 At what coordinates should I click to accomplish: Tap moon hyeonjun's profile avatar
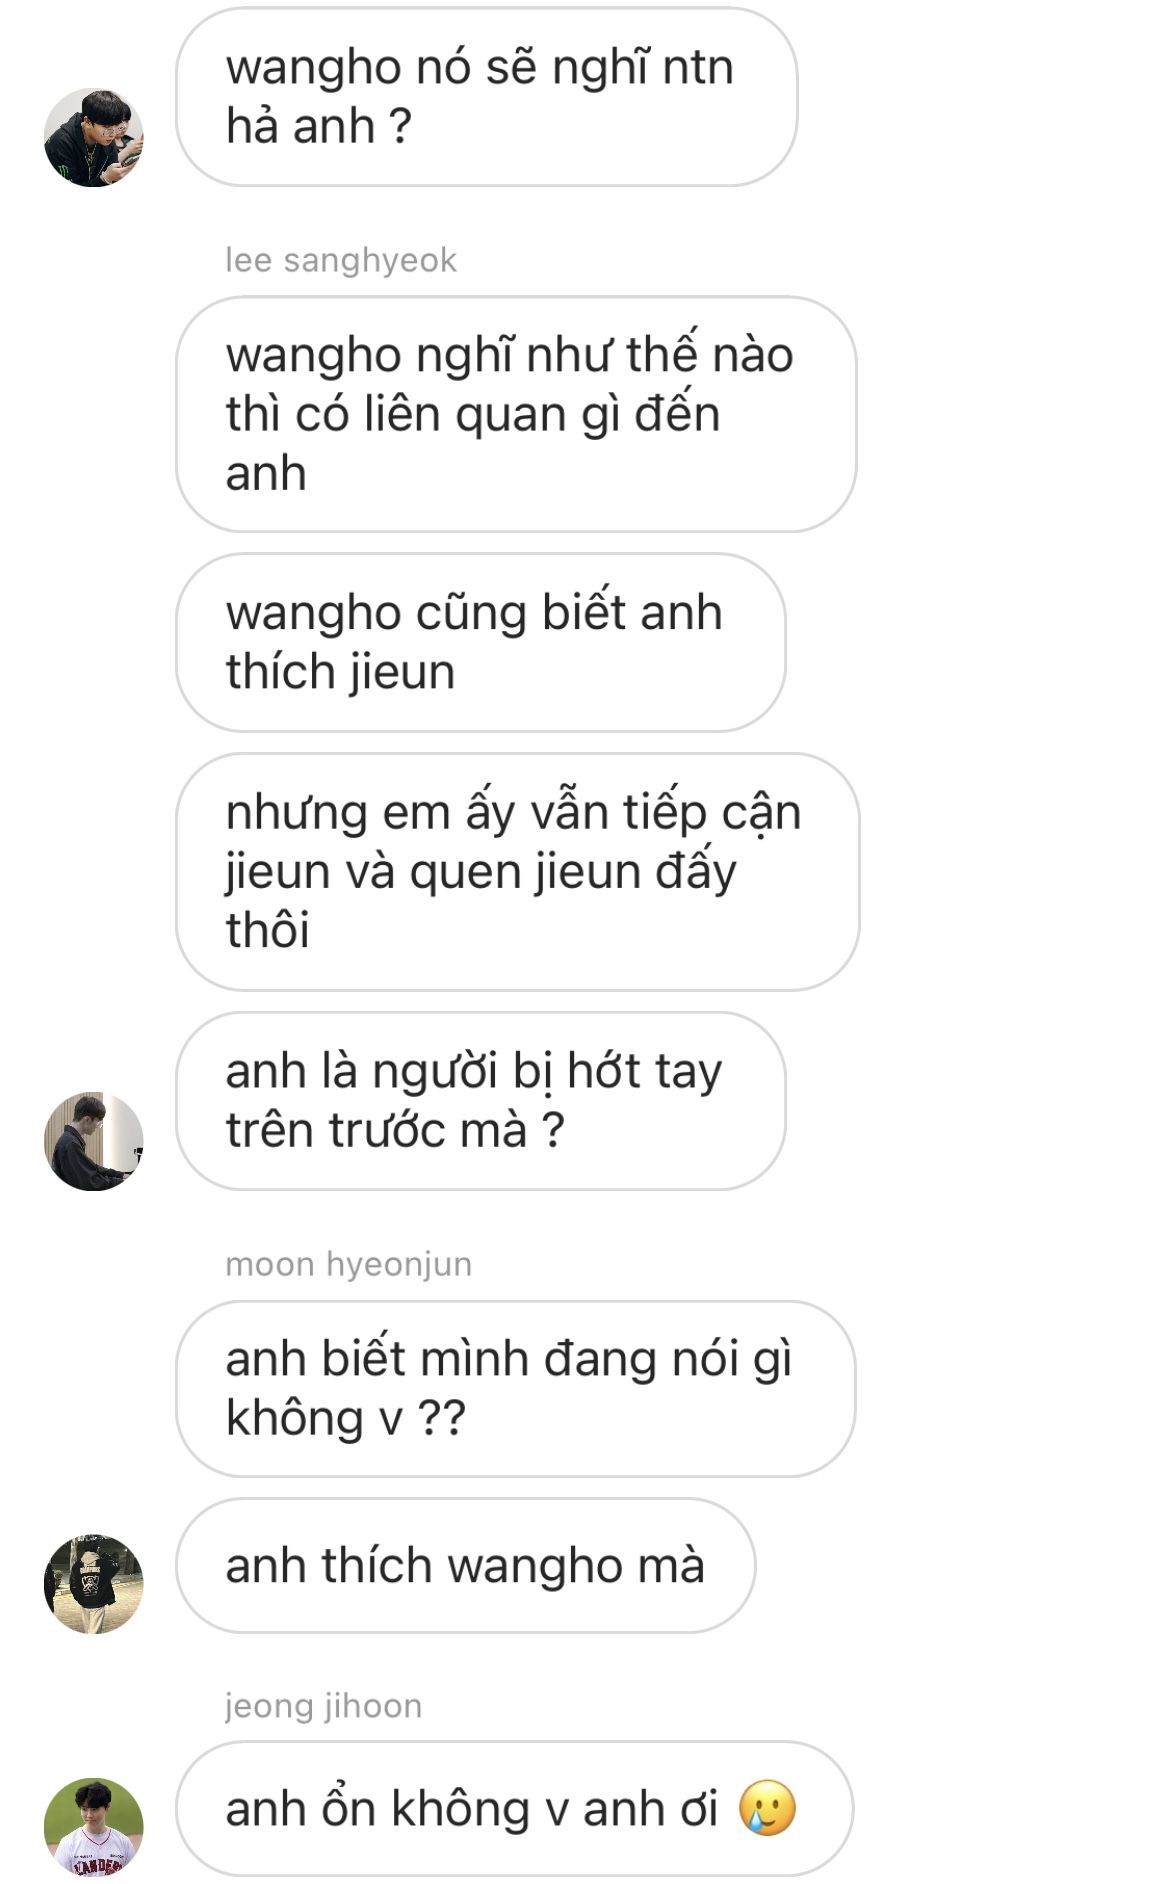tap(94, 1584)
